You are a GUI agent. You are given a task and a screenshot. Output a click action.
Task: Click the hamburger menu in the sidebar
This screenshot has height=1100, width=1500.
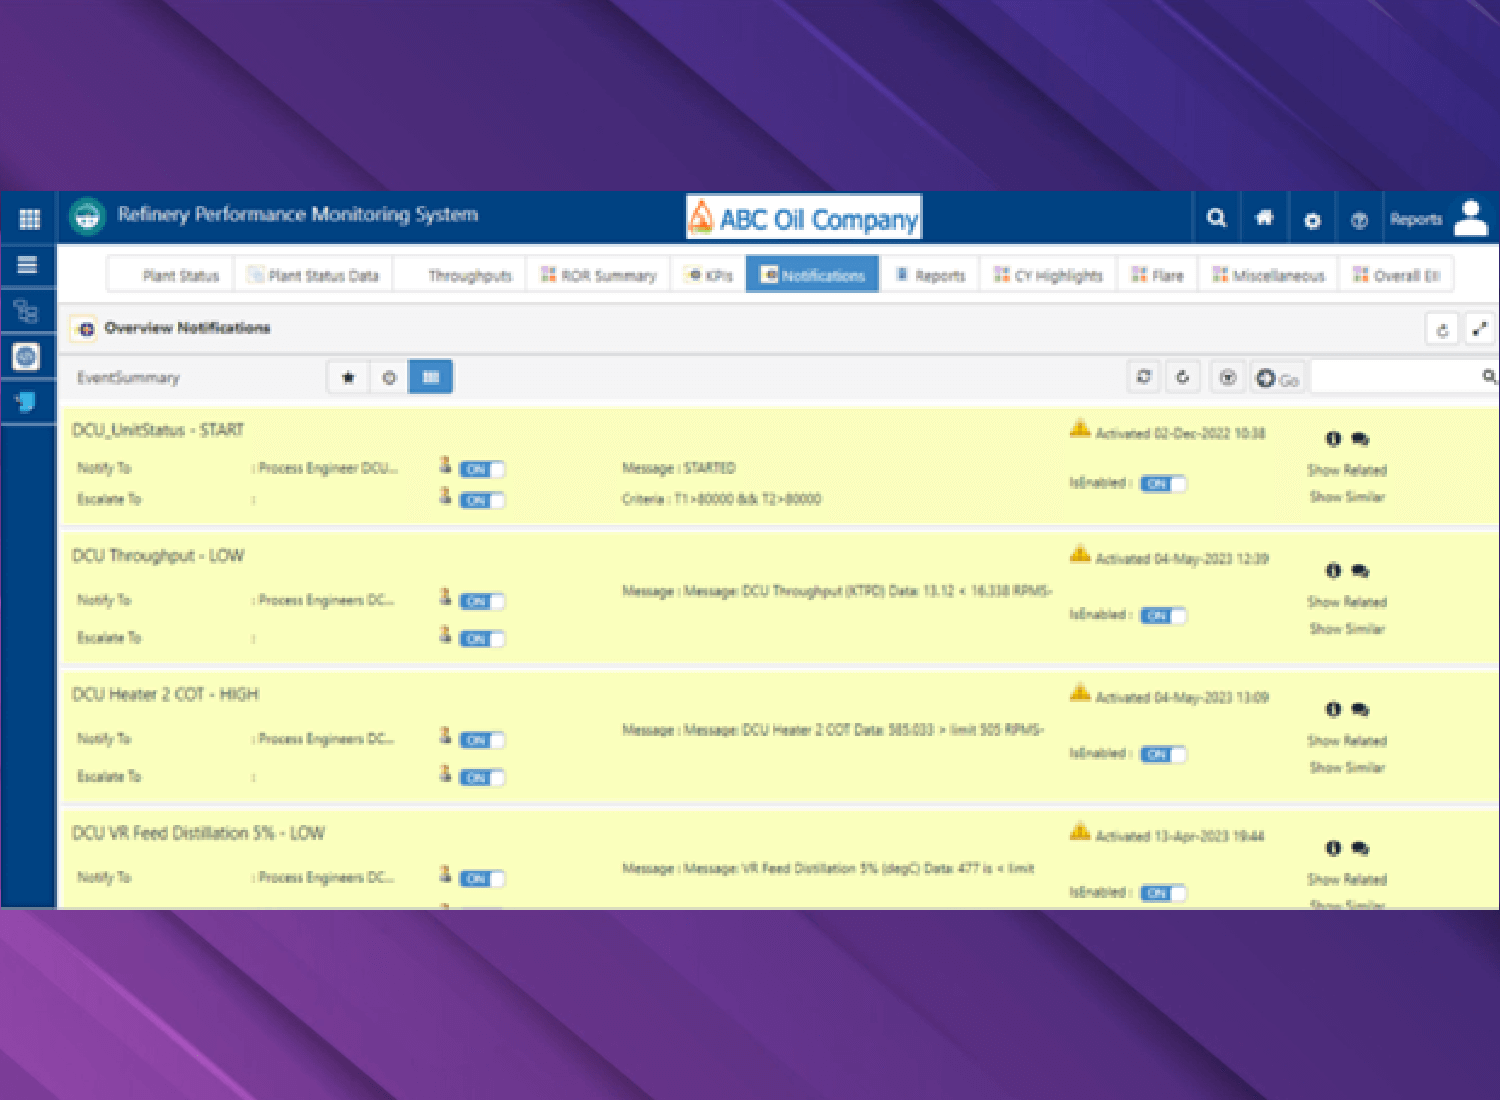27,265
